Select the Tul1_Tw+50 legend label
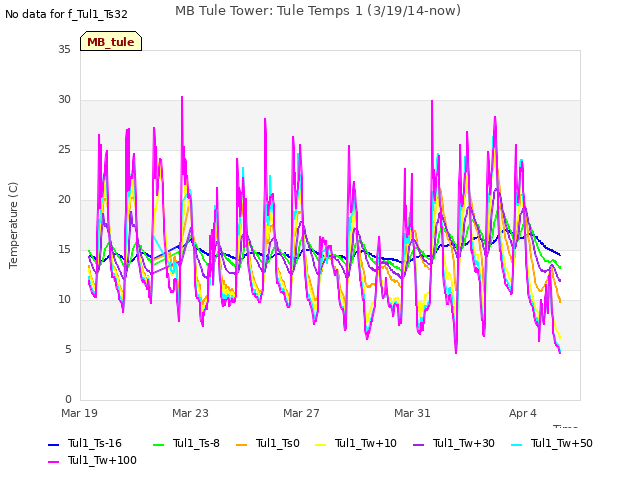Image resolution: width=640 pixels, height=480 pixels. (562, 443)
